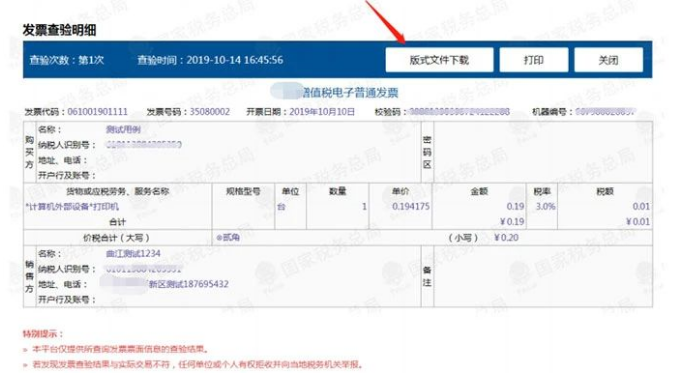Click the second notice about 税务机关举报

pos(198,365)
